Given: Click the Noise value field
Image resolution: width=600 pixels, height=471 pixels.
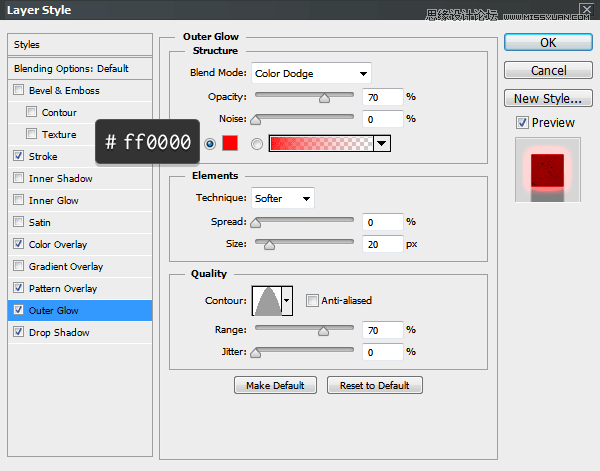Looking at the screenshot, I should click(383, 119).
